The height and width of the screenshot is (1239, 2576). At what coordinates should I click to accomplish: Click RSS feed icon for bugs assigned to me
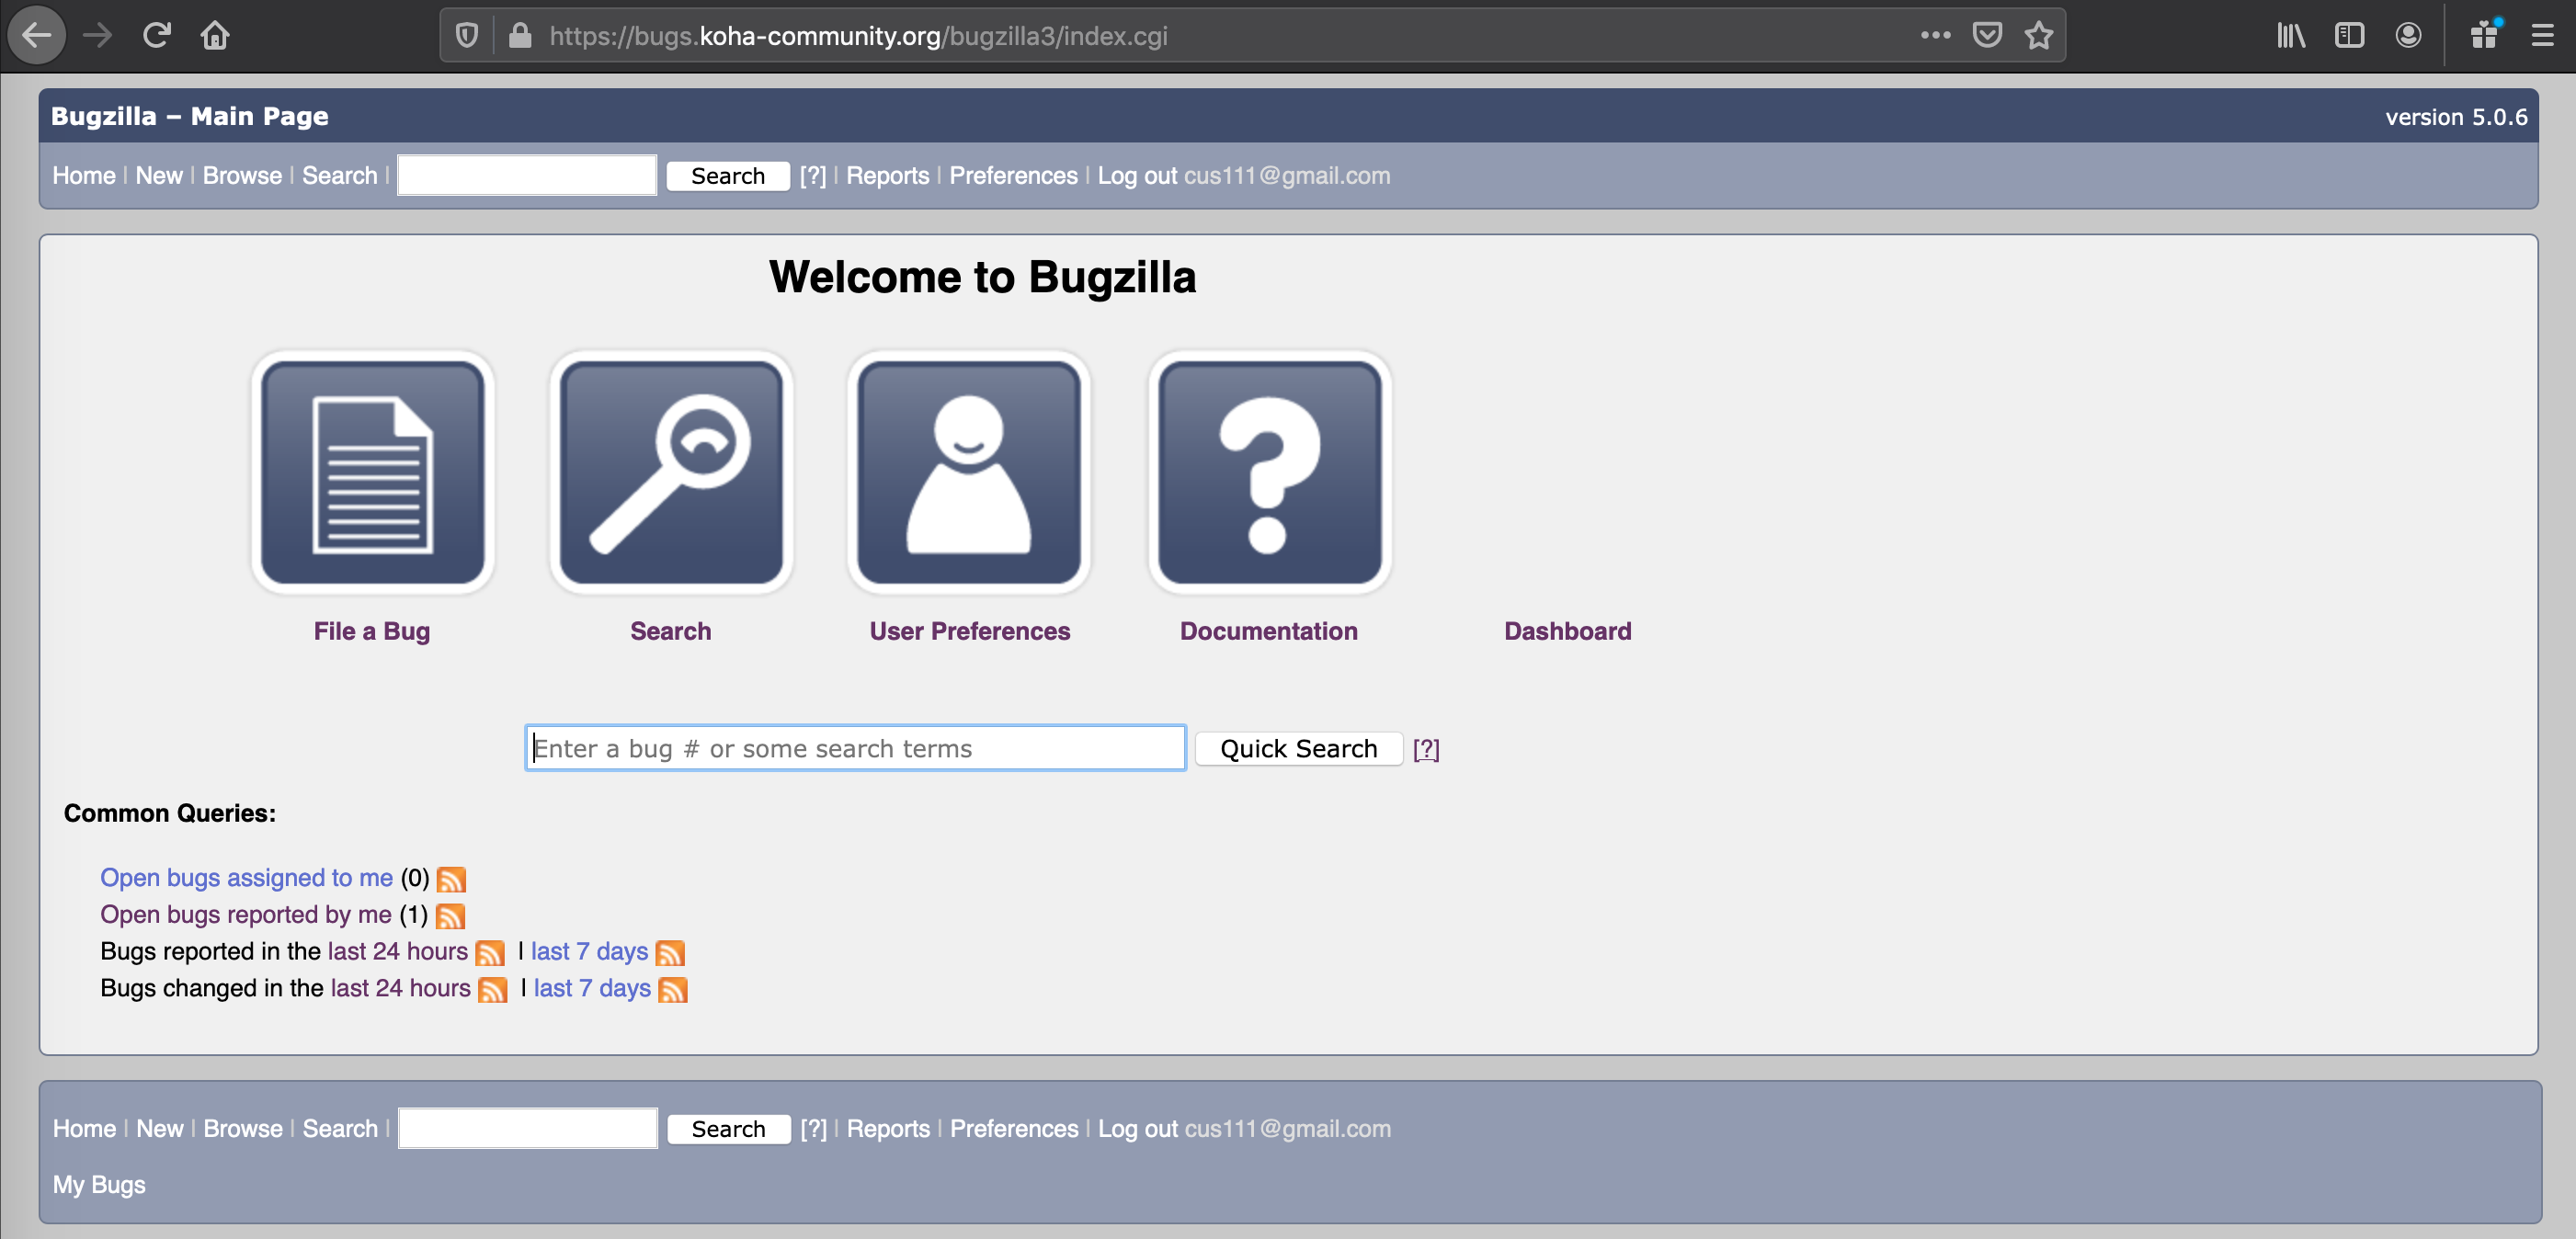pos(451,879)
